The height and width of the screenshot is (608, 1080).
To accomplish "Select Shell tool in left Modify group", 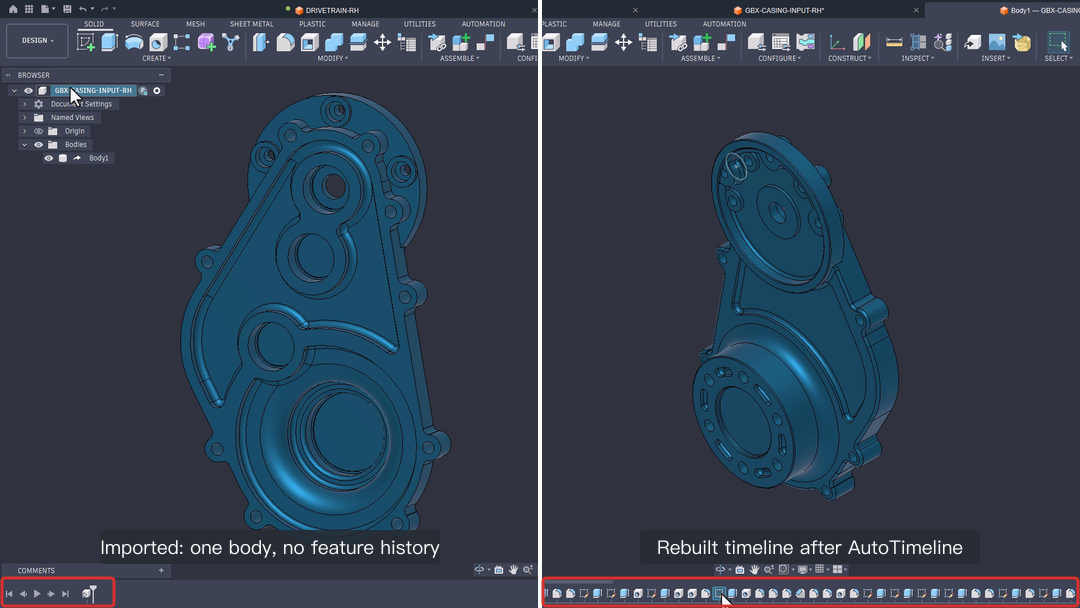I will coord(309,42).
